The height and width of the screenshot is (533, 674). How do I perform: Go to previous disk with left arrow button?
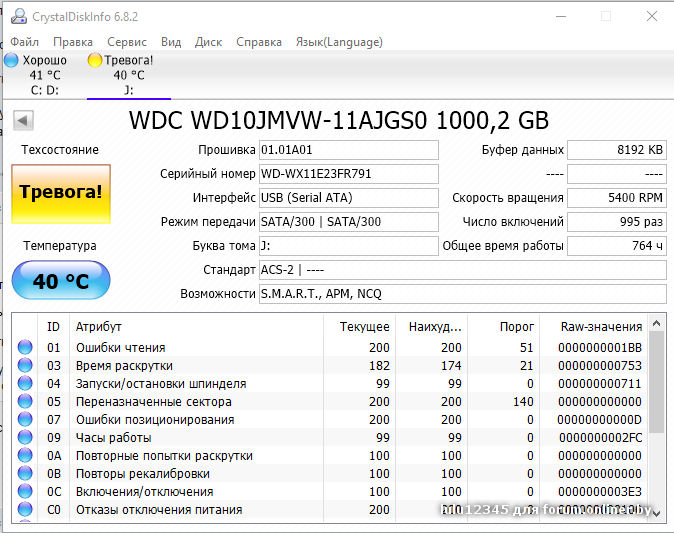(23, 120)
